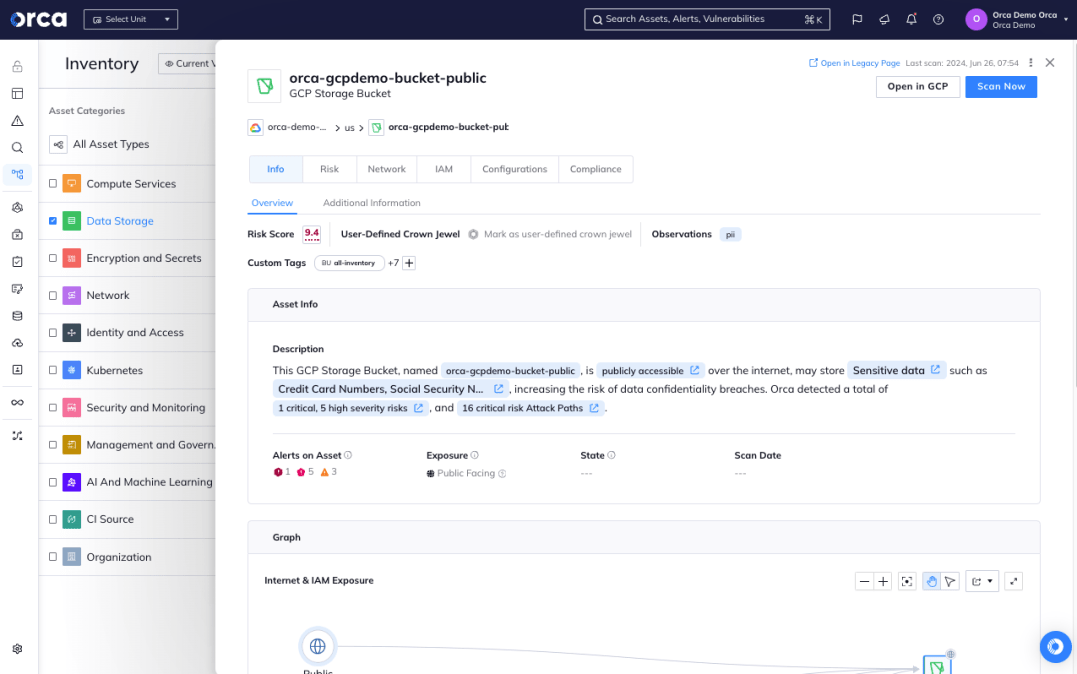Click the pii observation tag
This screenshot has height=674, width=1077.
coord(730,234)
